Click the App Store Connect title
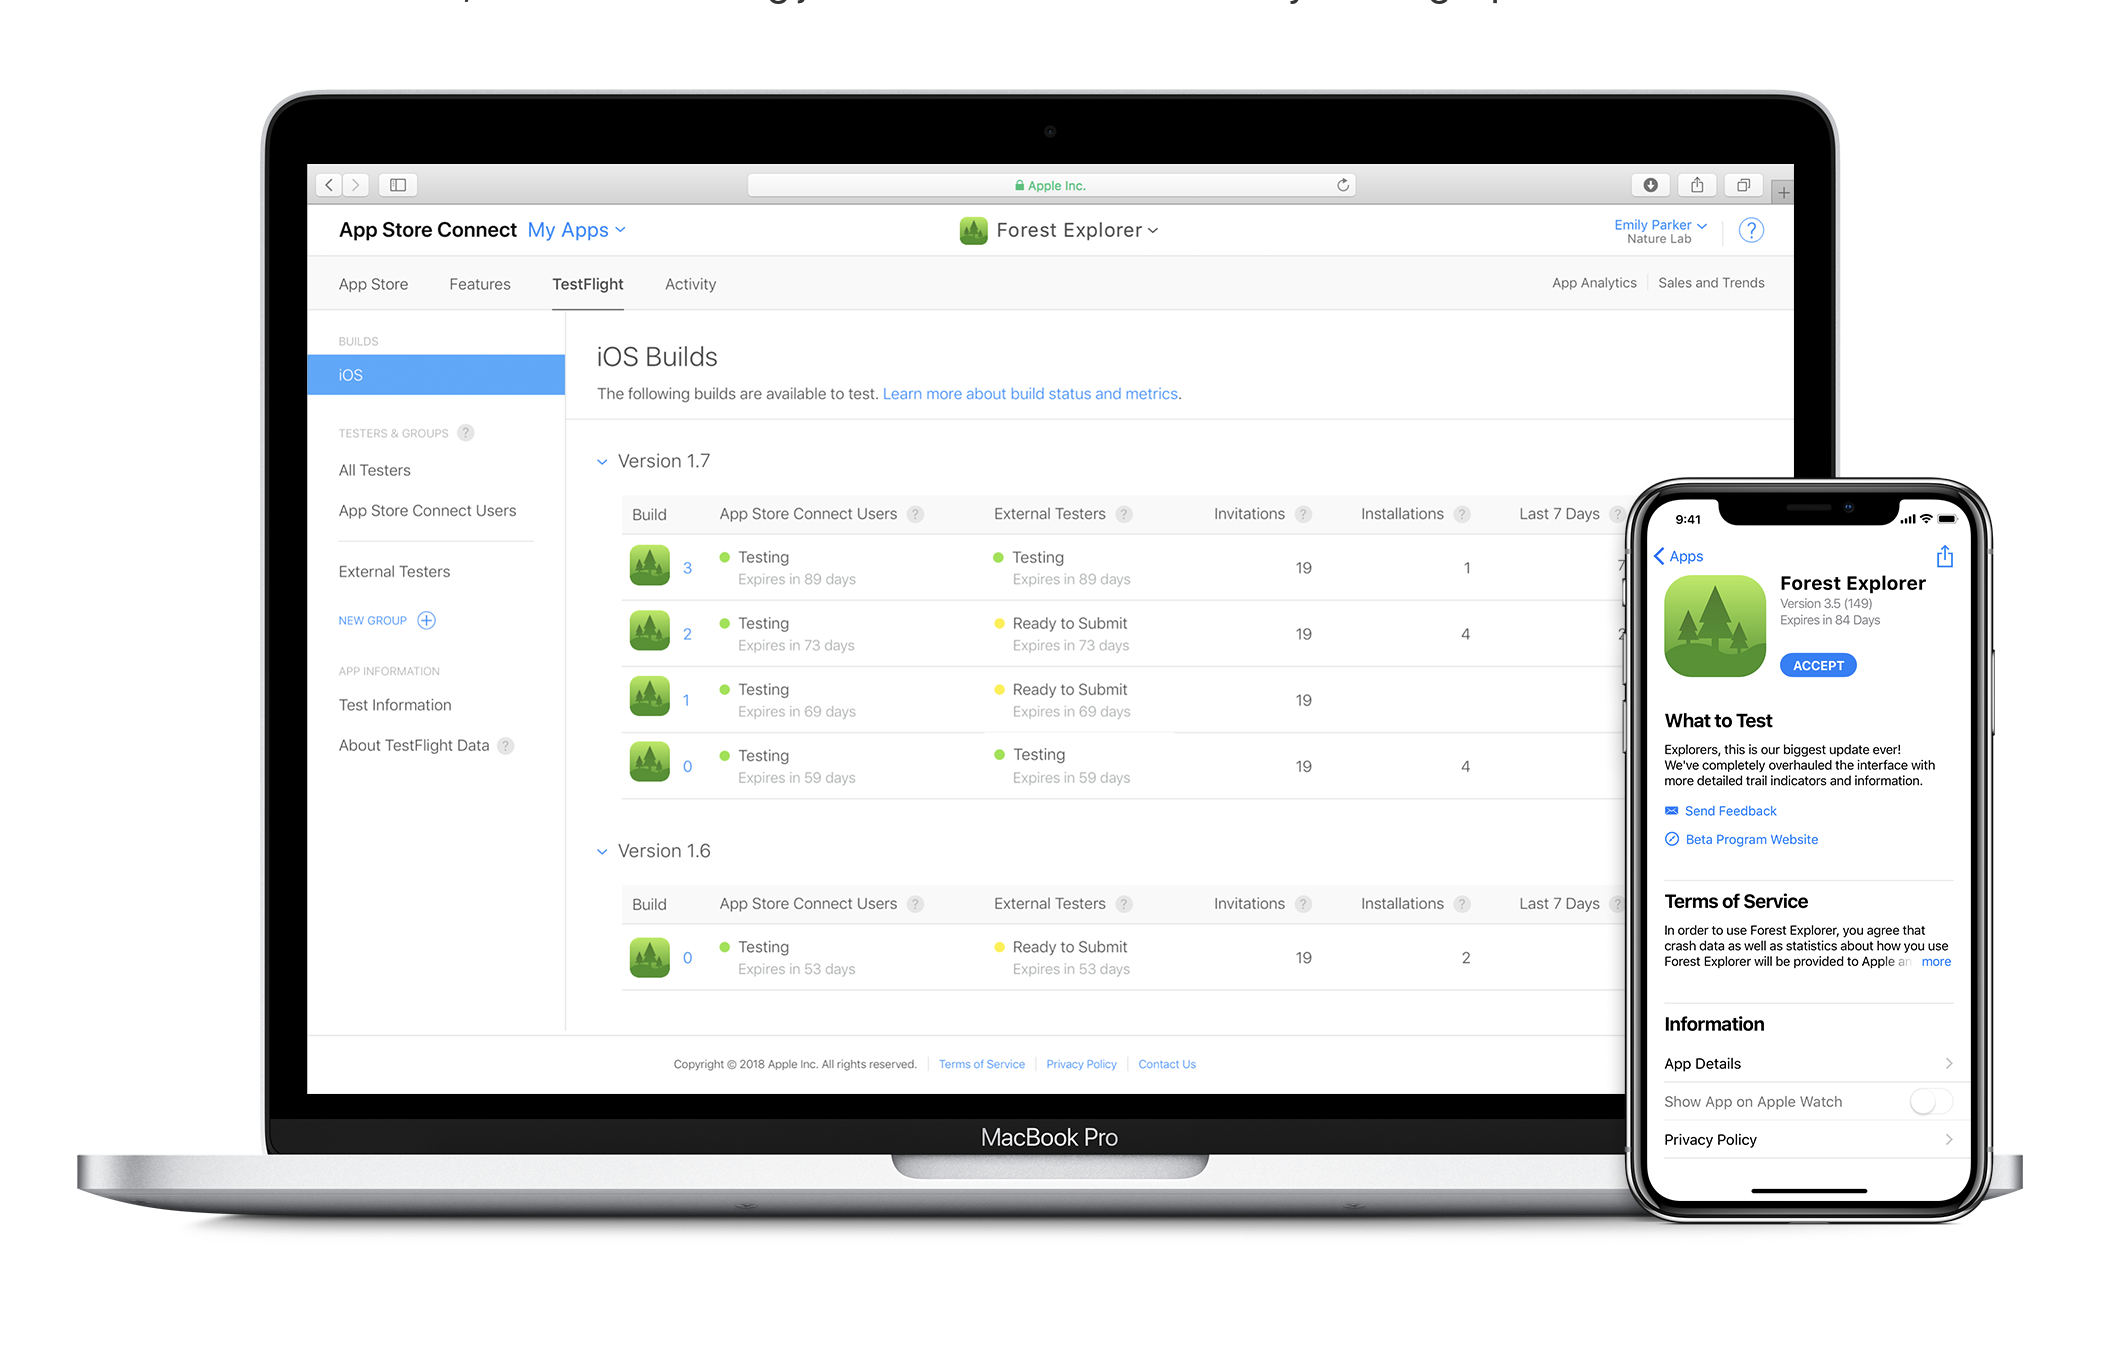The width and height of the screenshot is (2124, 1348). [x=427, y=230]
